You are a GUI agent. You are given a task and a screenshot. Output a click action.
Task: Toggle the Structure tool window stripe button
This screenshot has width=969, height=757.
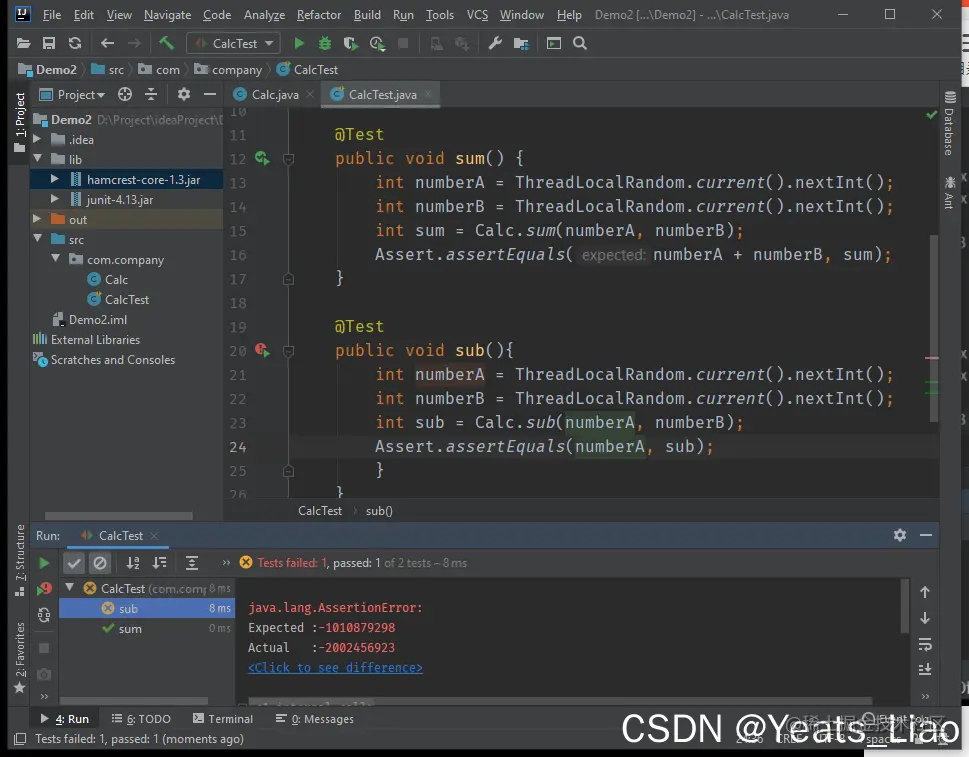coord(20,560)
